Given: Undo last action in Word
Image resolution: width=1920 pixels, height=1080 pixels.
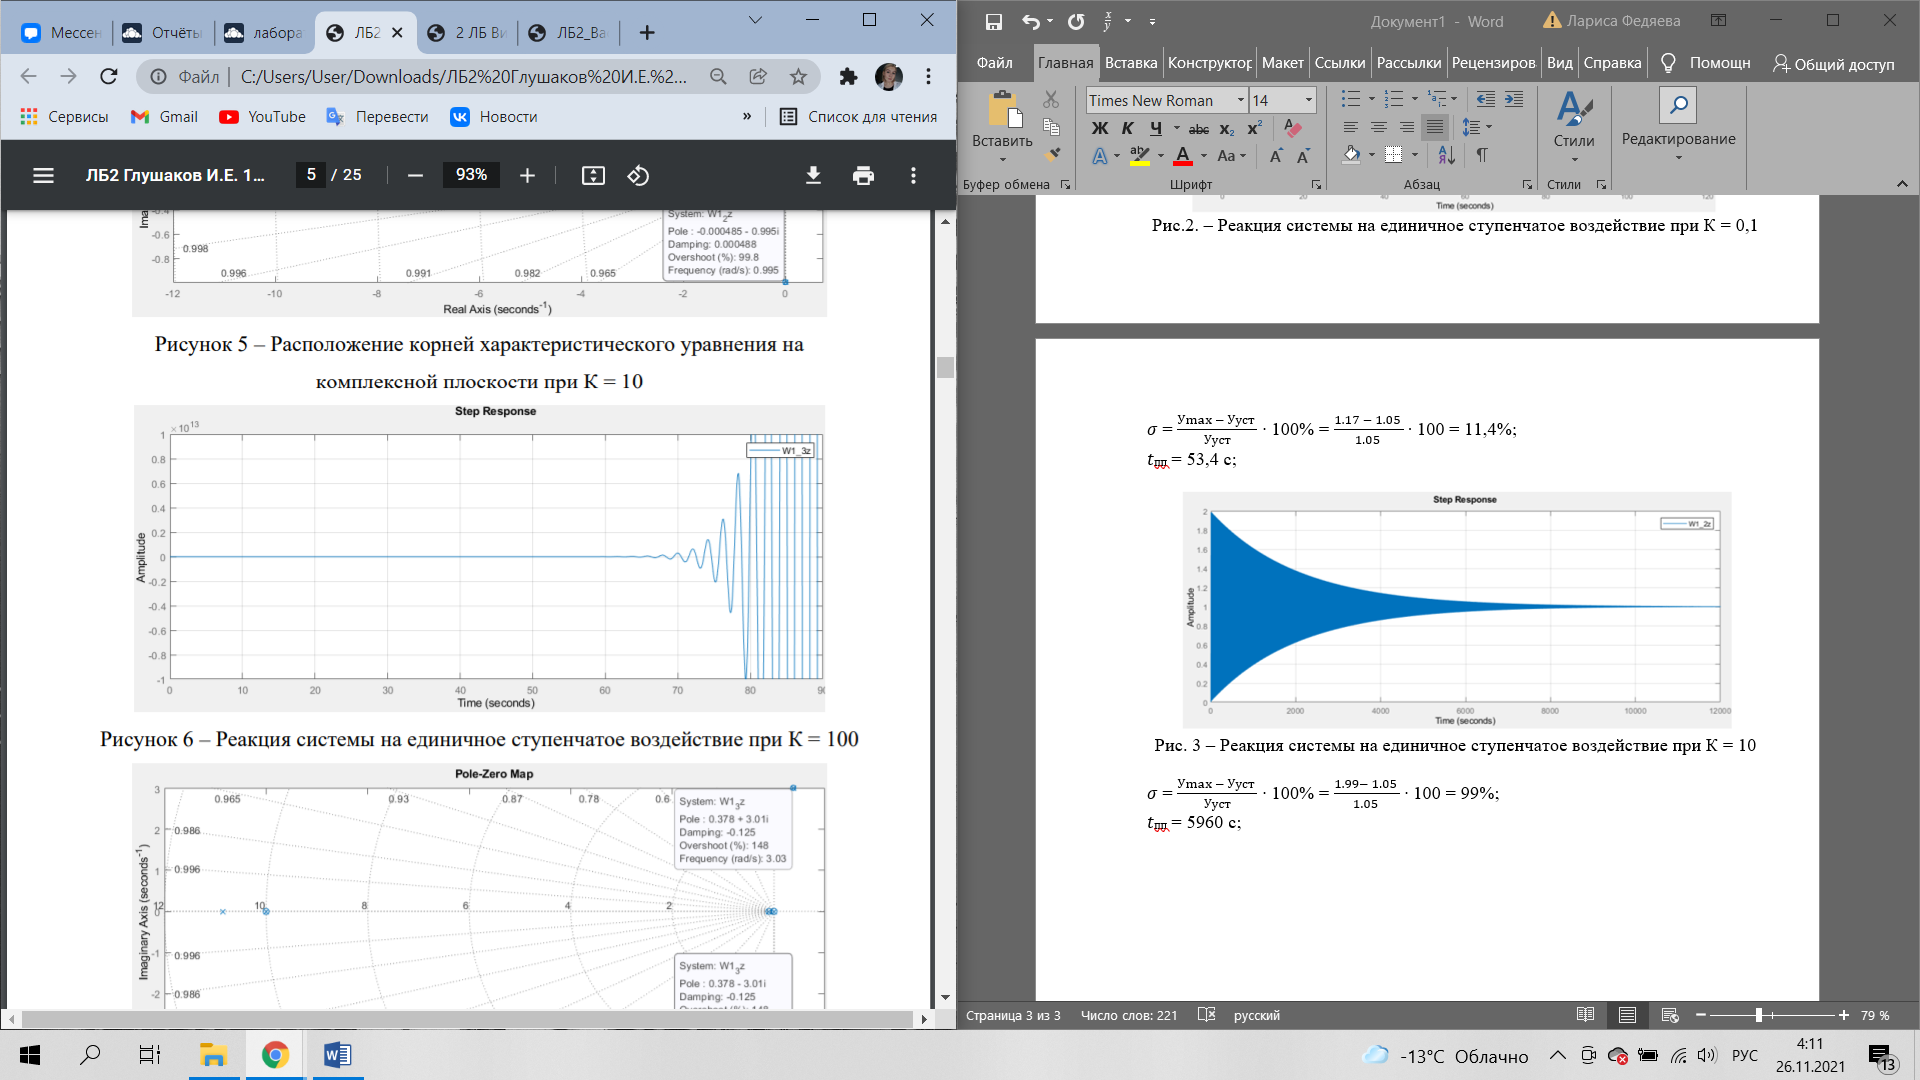Looking at the screenshot, I should point(1031,21).
